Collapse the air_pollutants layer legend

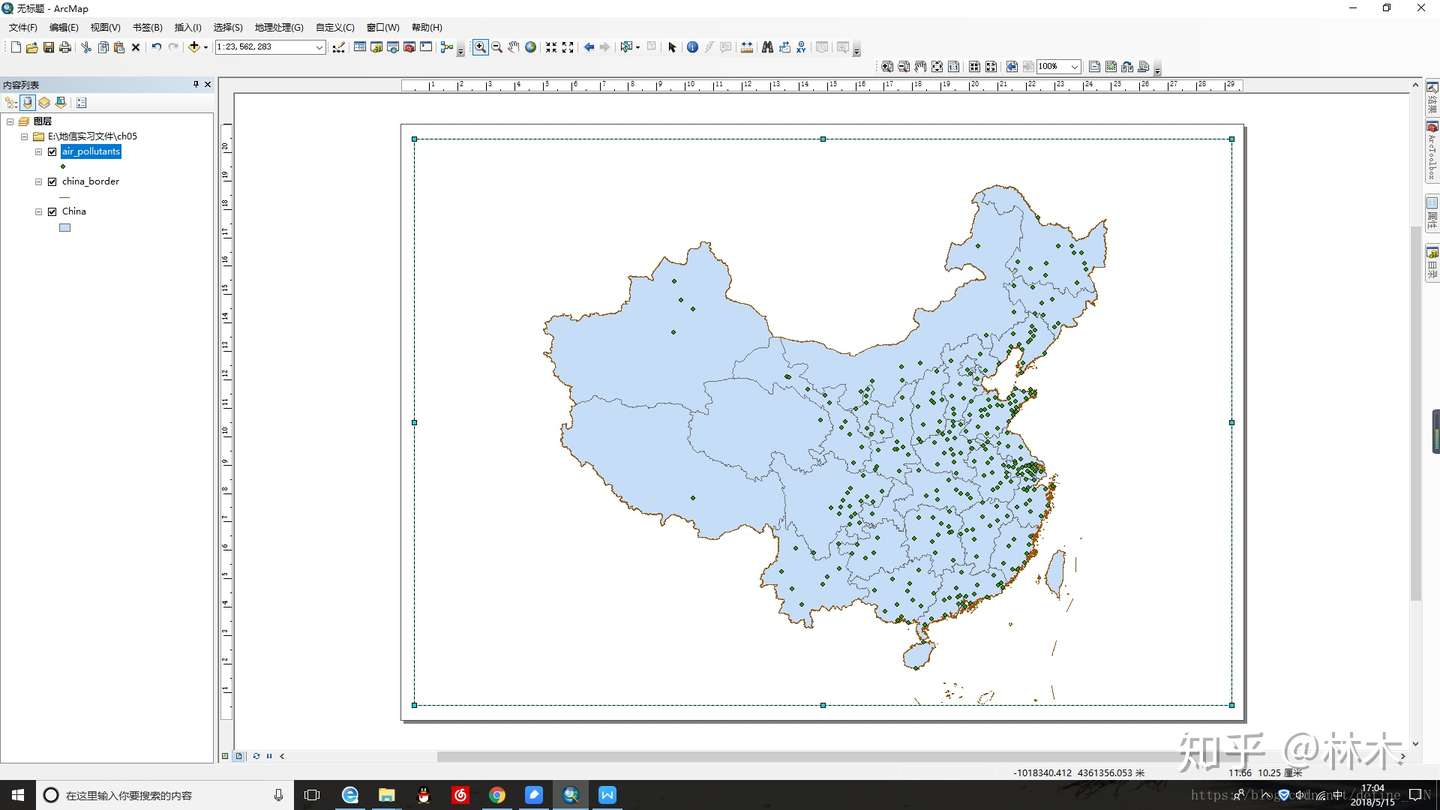39,152
